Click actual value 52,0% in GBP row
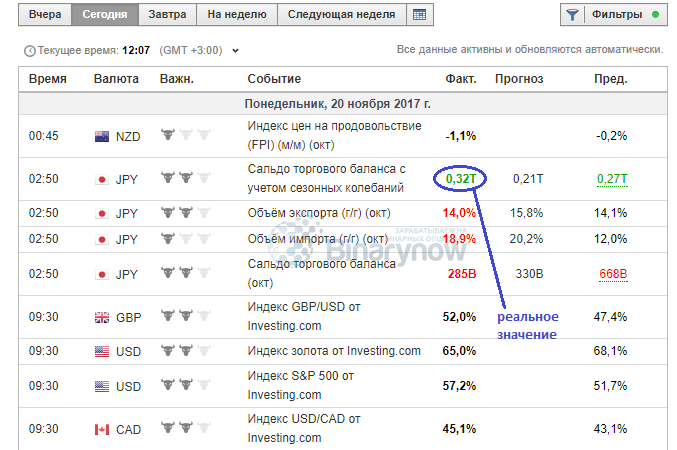Screen dimensions: 677x450 pos(459,317)
